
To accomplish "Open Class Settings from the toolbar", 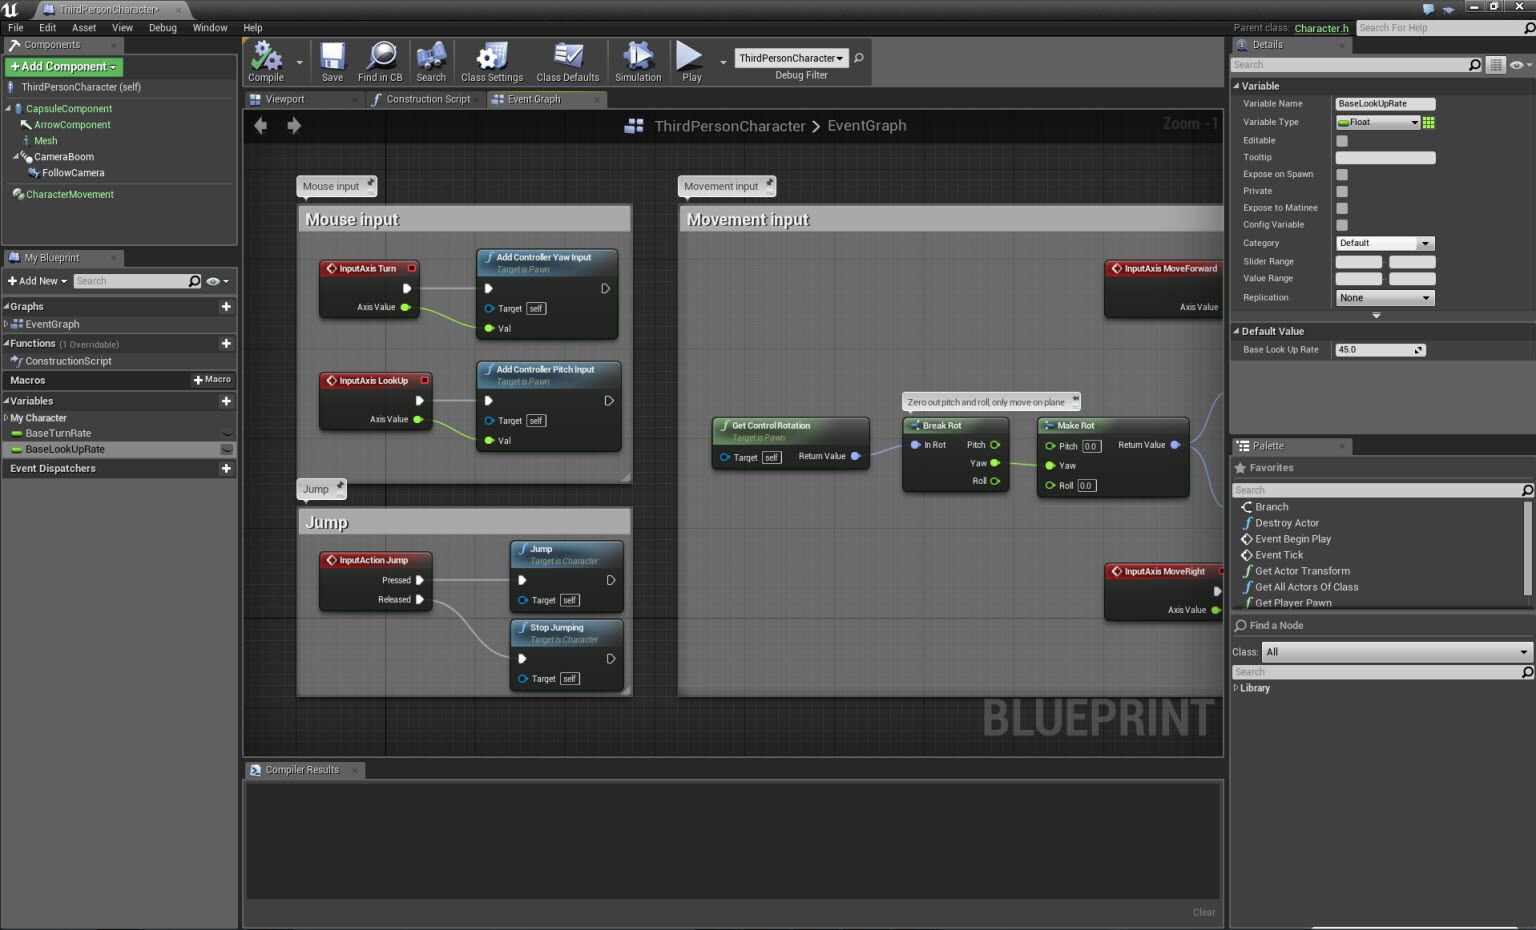I will [x=491, y=60].
